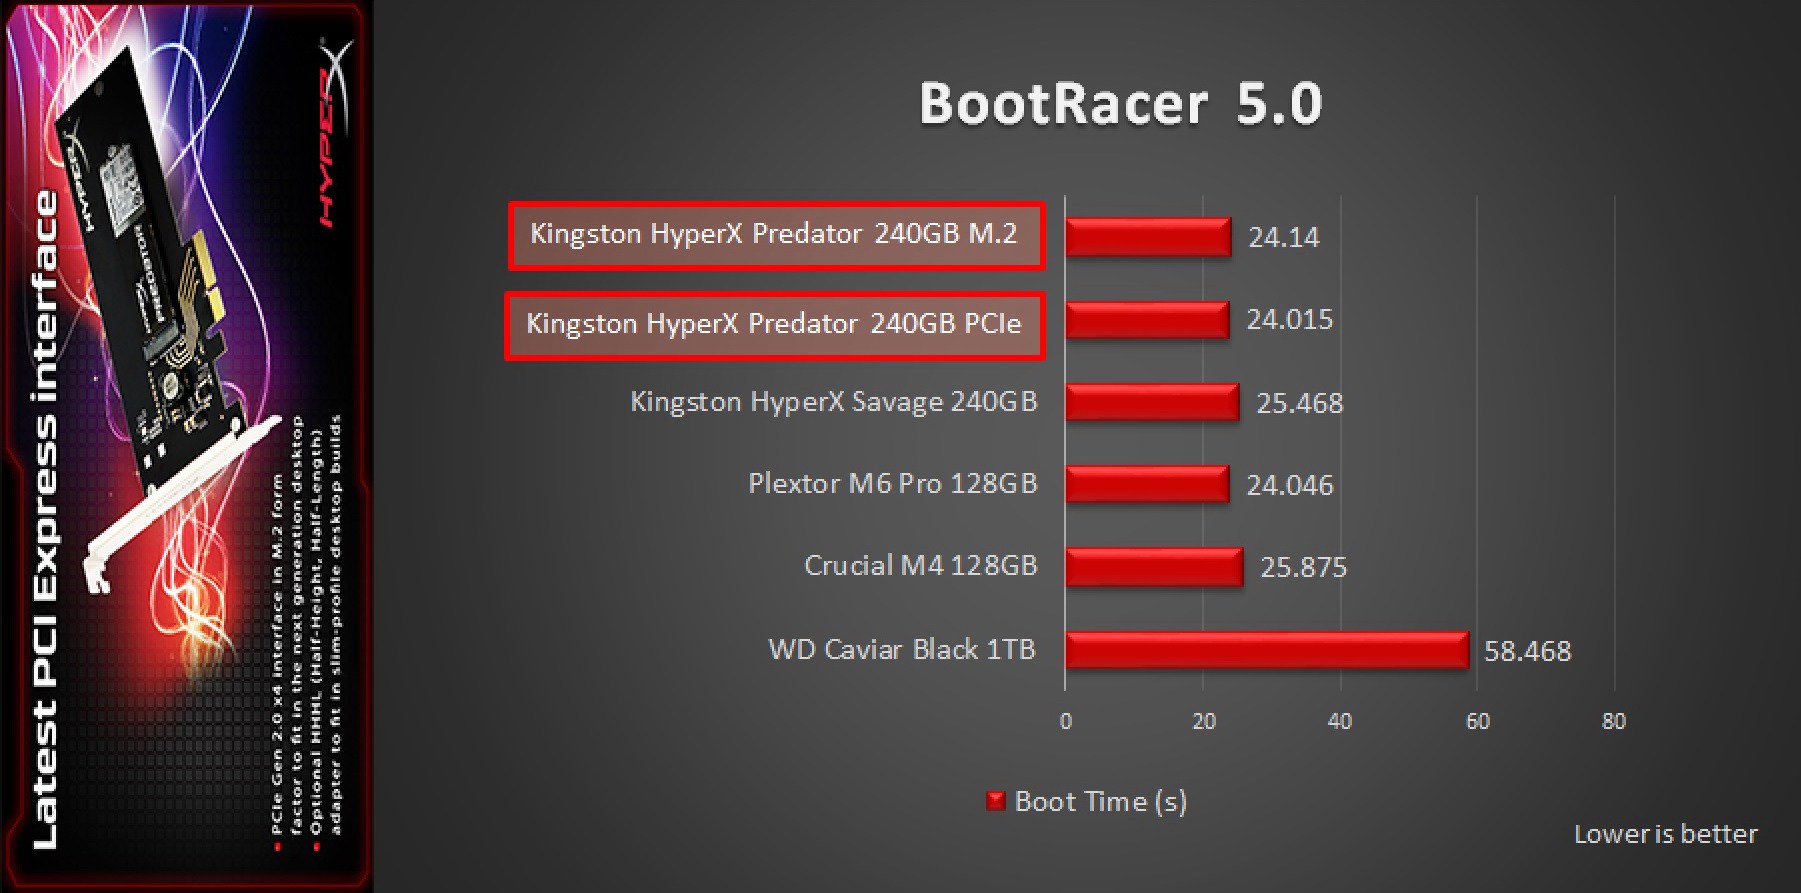Viewport: 1801px width, 893px height.
Task: Click the Kingston HyperX Savage 240GB label
Action: pos(834,402)
